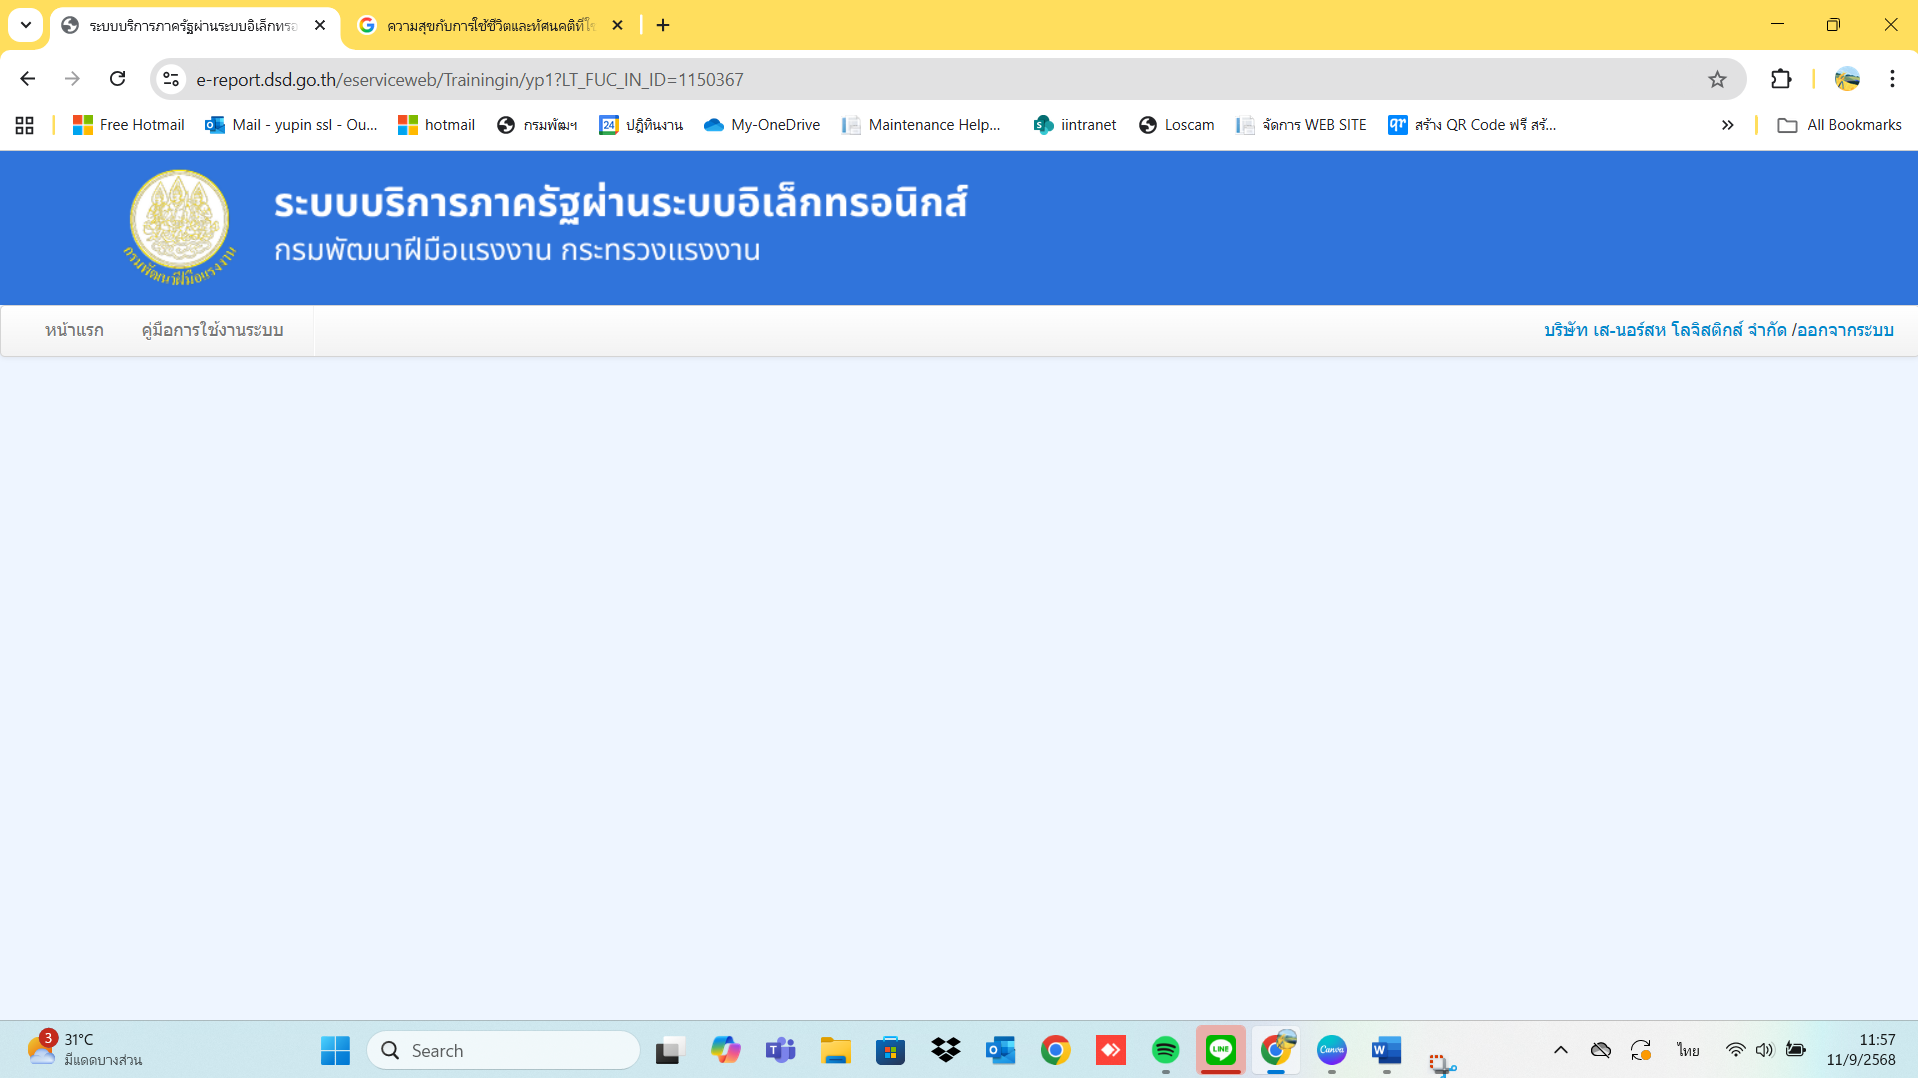The image size is (1918, 1078).
Task: Click the site information icon in the address bar
Action: pos(171,80)
